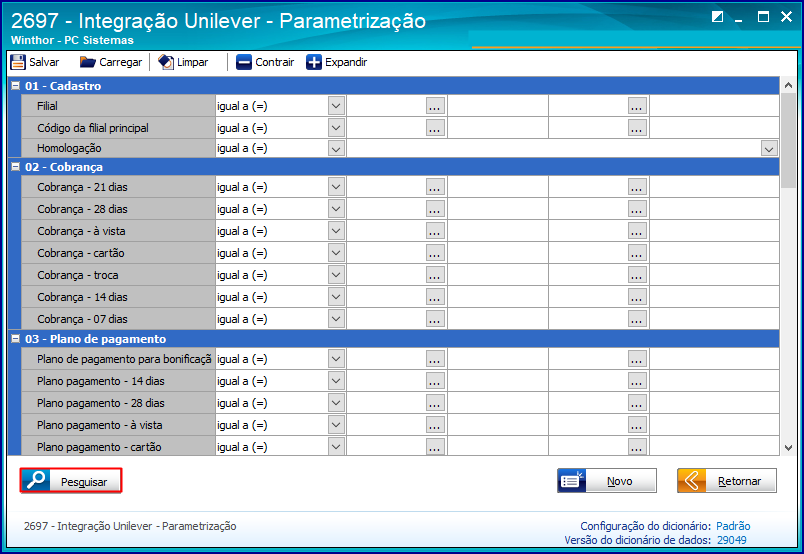Open the Carregar folder option
The height and width of the screenshot is (554, 804).
click(x=111, y=62)
